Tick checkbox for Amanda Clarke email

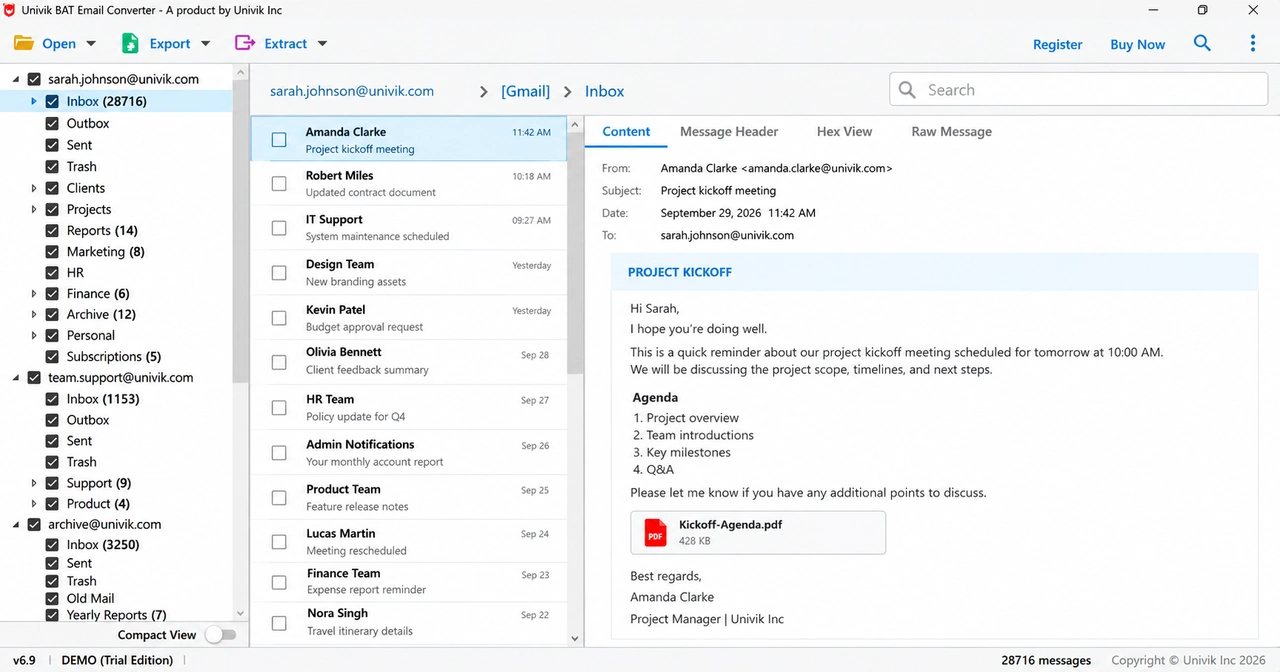pos(279,140)
